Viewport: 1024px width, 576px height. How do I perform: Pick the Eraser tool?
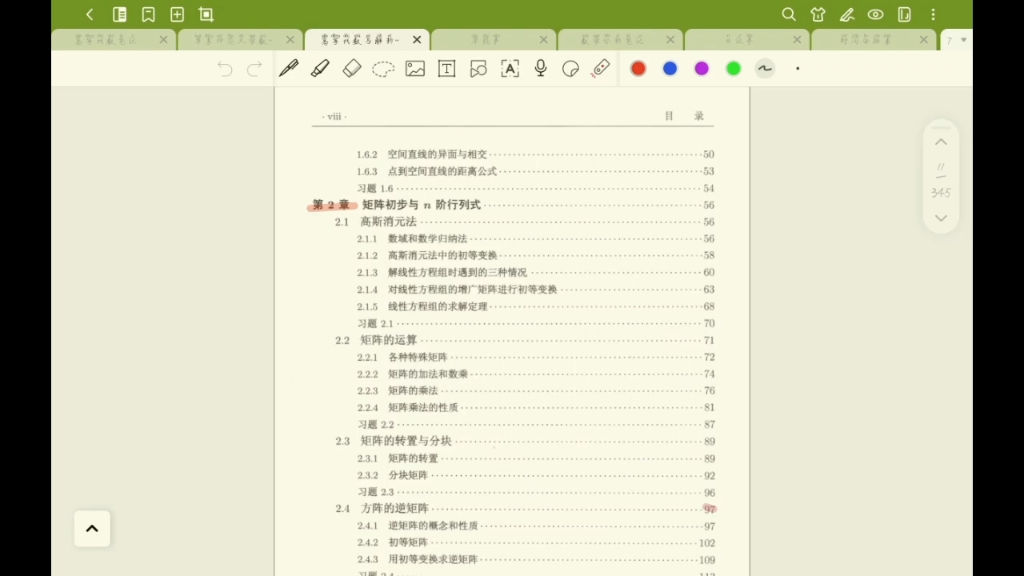[x=352, y=68]
